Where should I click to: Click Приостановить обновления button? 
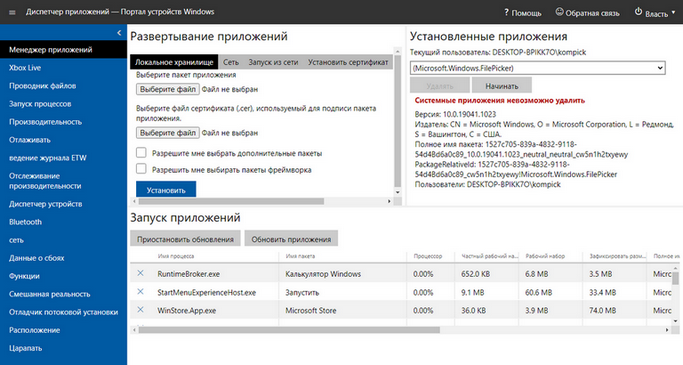click(x=185, y=239)
